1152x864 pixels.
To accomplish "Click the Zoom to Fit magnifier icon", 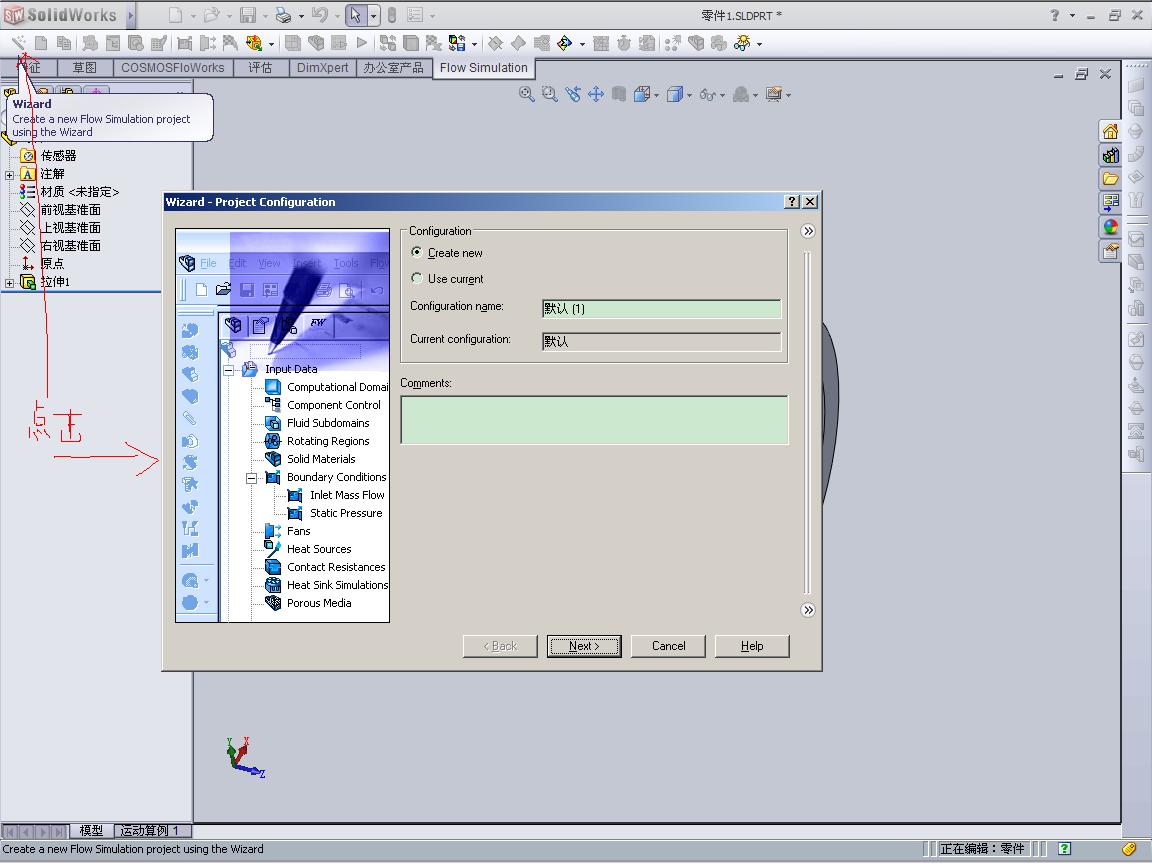I will pos(526,94).
